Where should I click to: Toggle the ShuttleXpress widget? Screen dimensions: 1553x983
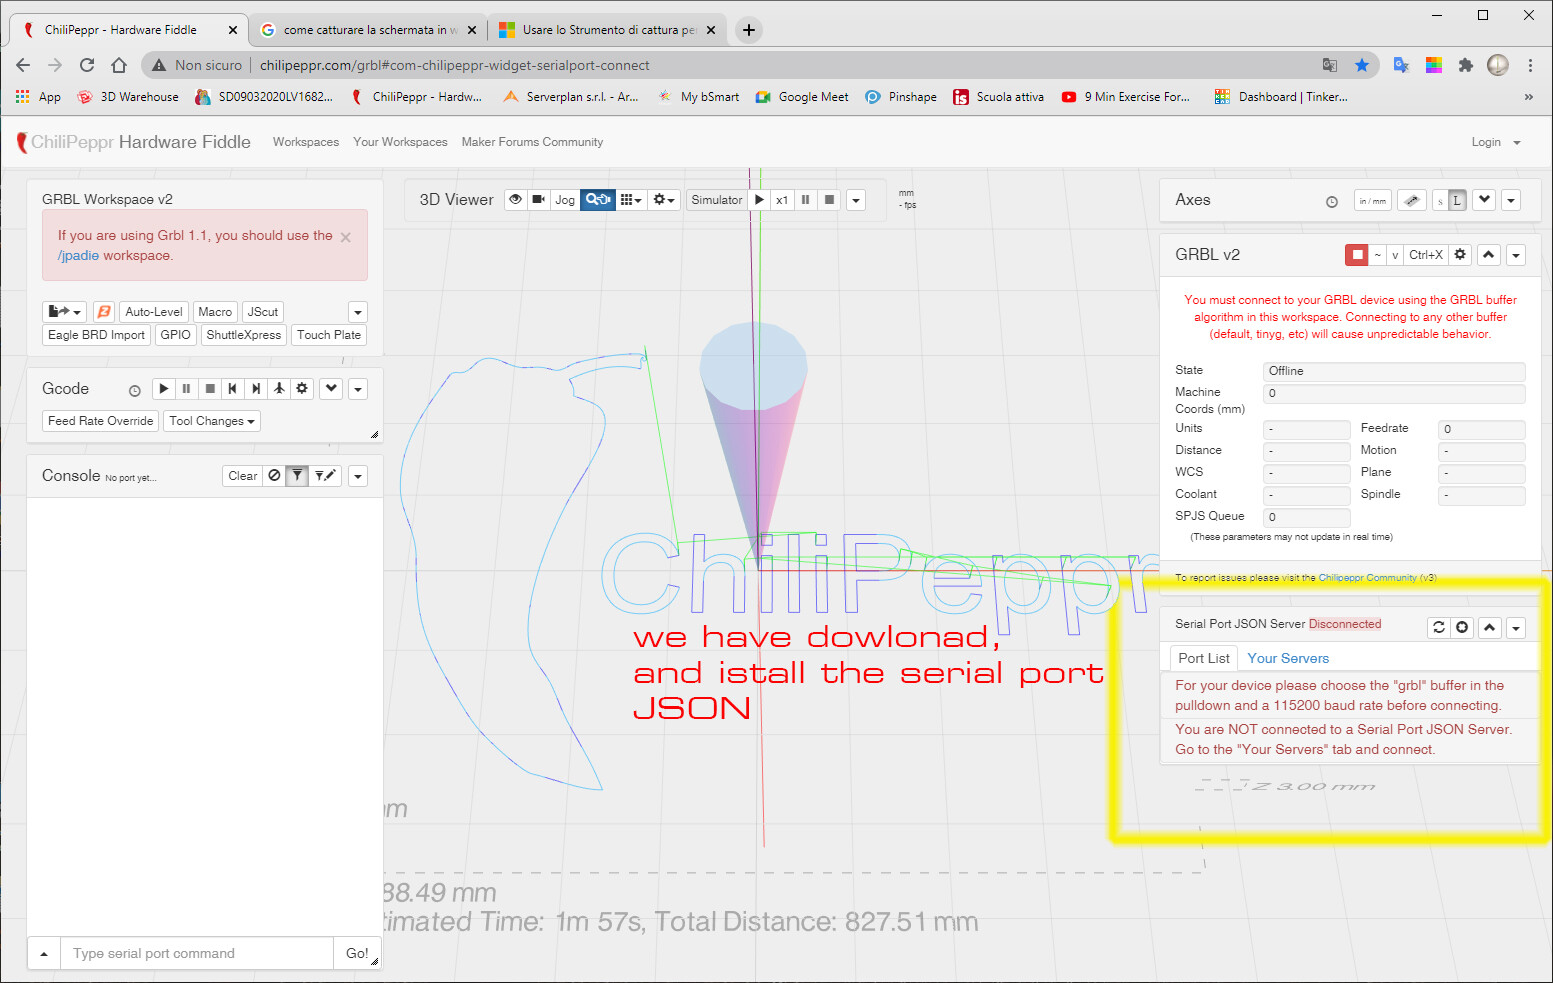tap(244, 335)
